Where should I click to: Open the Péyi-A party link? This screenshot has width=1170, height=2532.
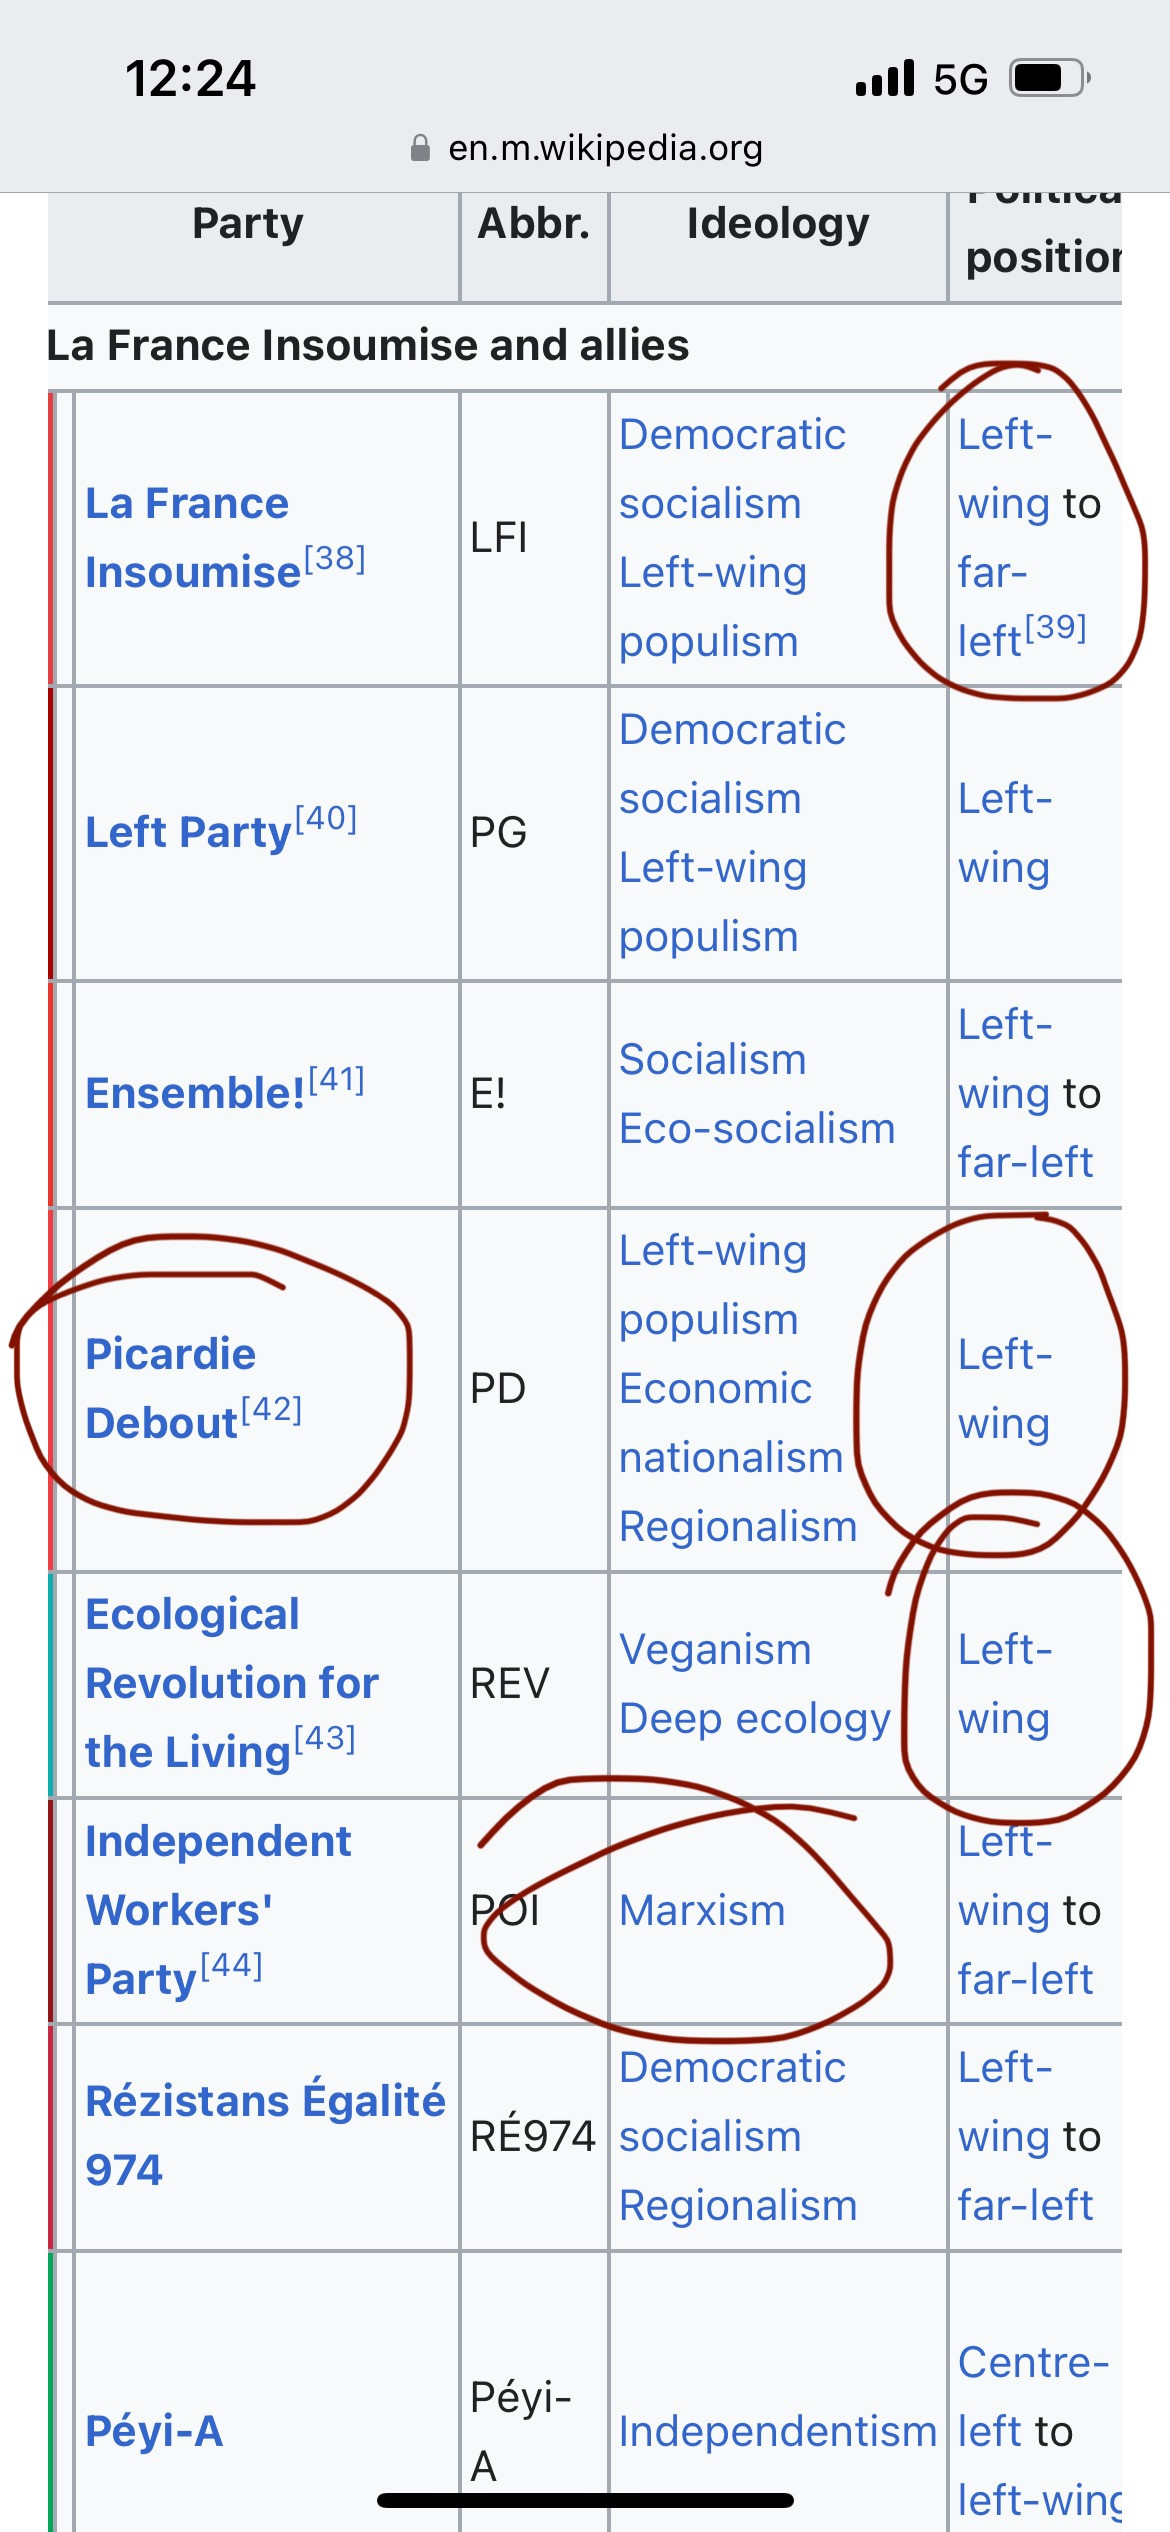154,2431
